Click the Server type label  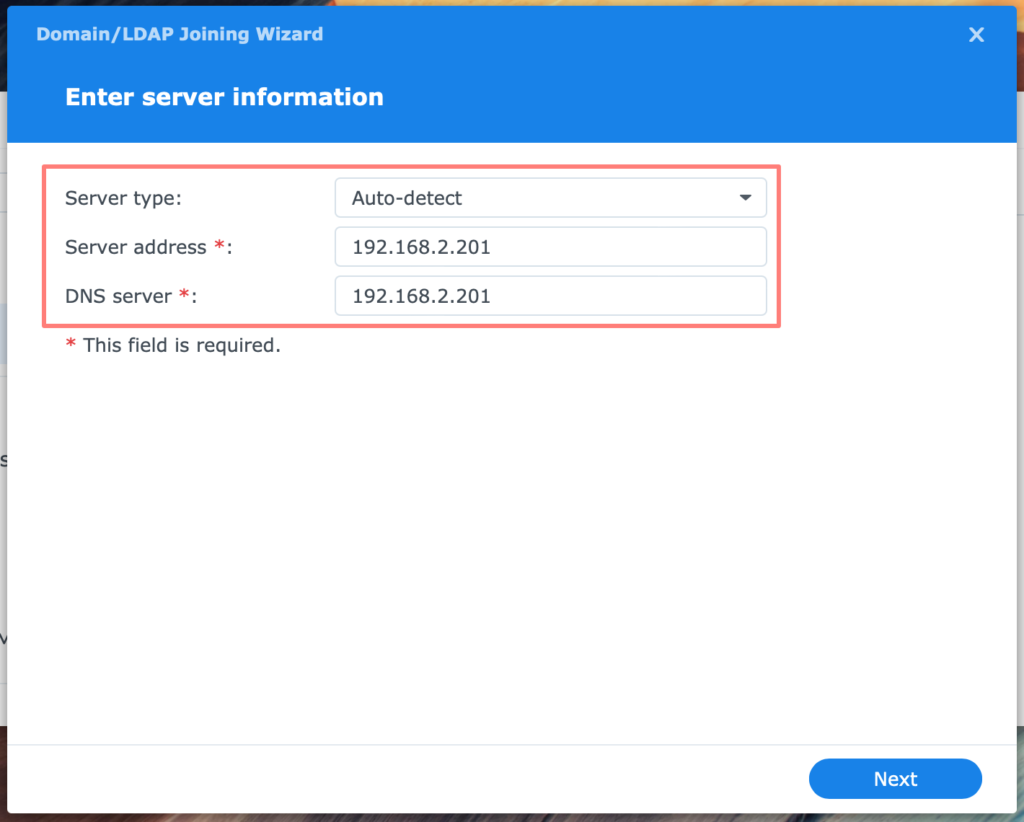(x=123, y=198)
